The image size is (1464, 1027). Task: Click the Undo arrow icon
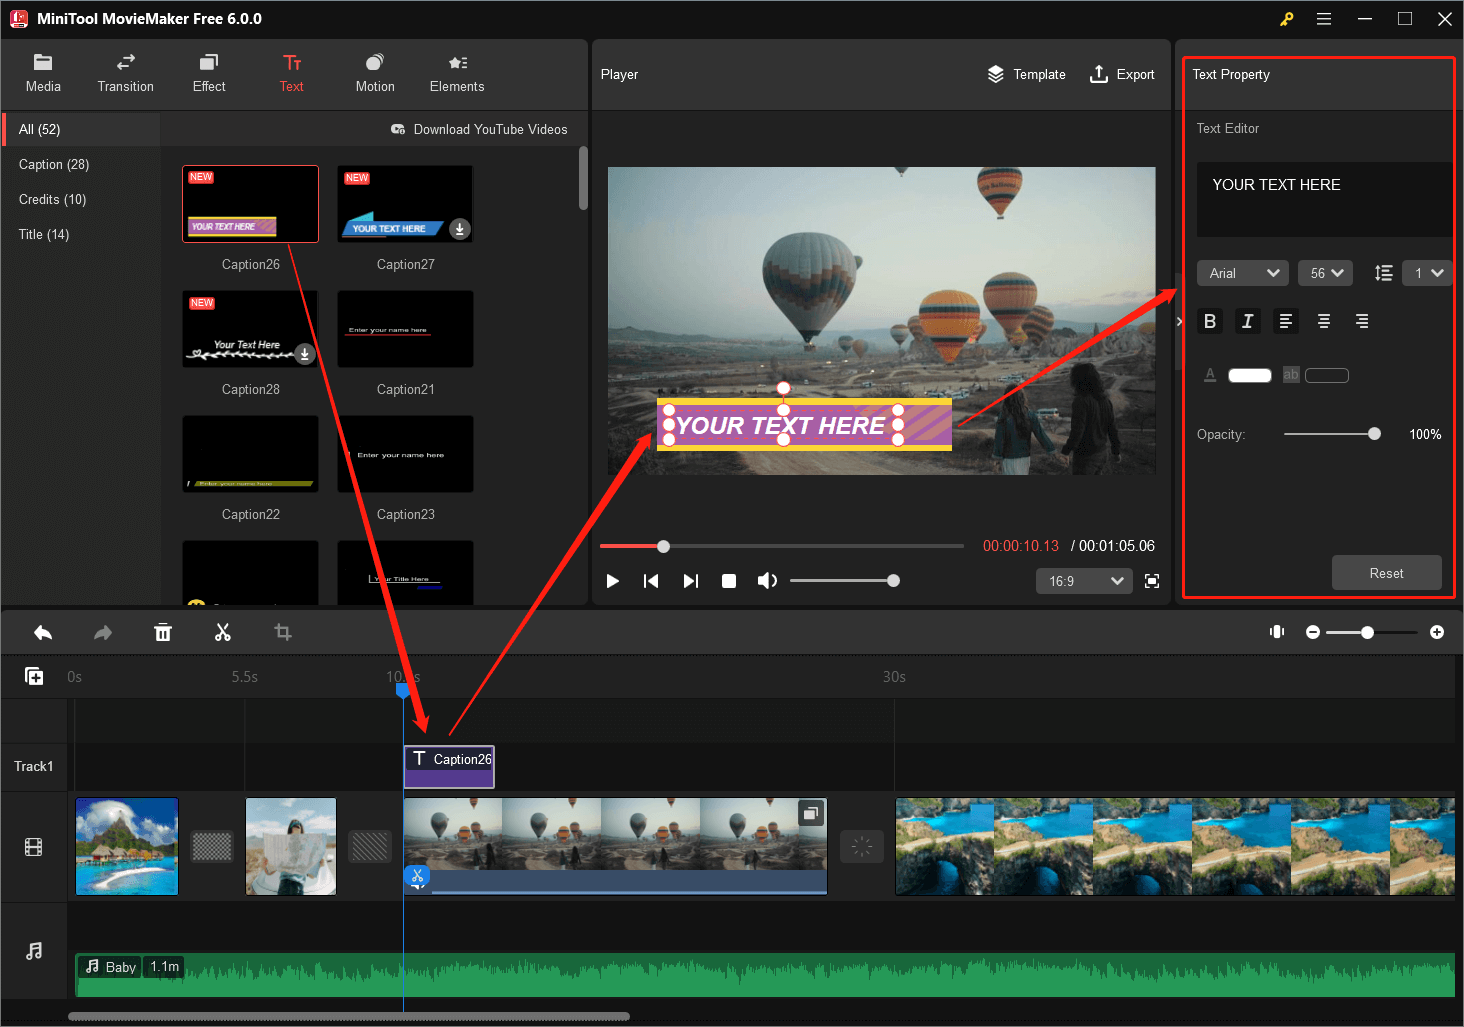click(x=43, y=632)
